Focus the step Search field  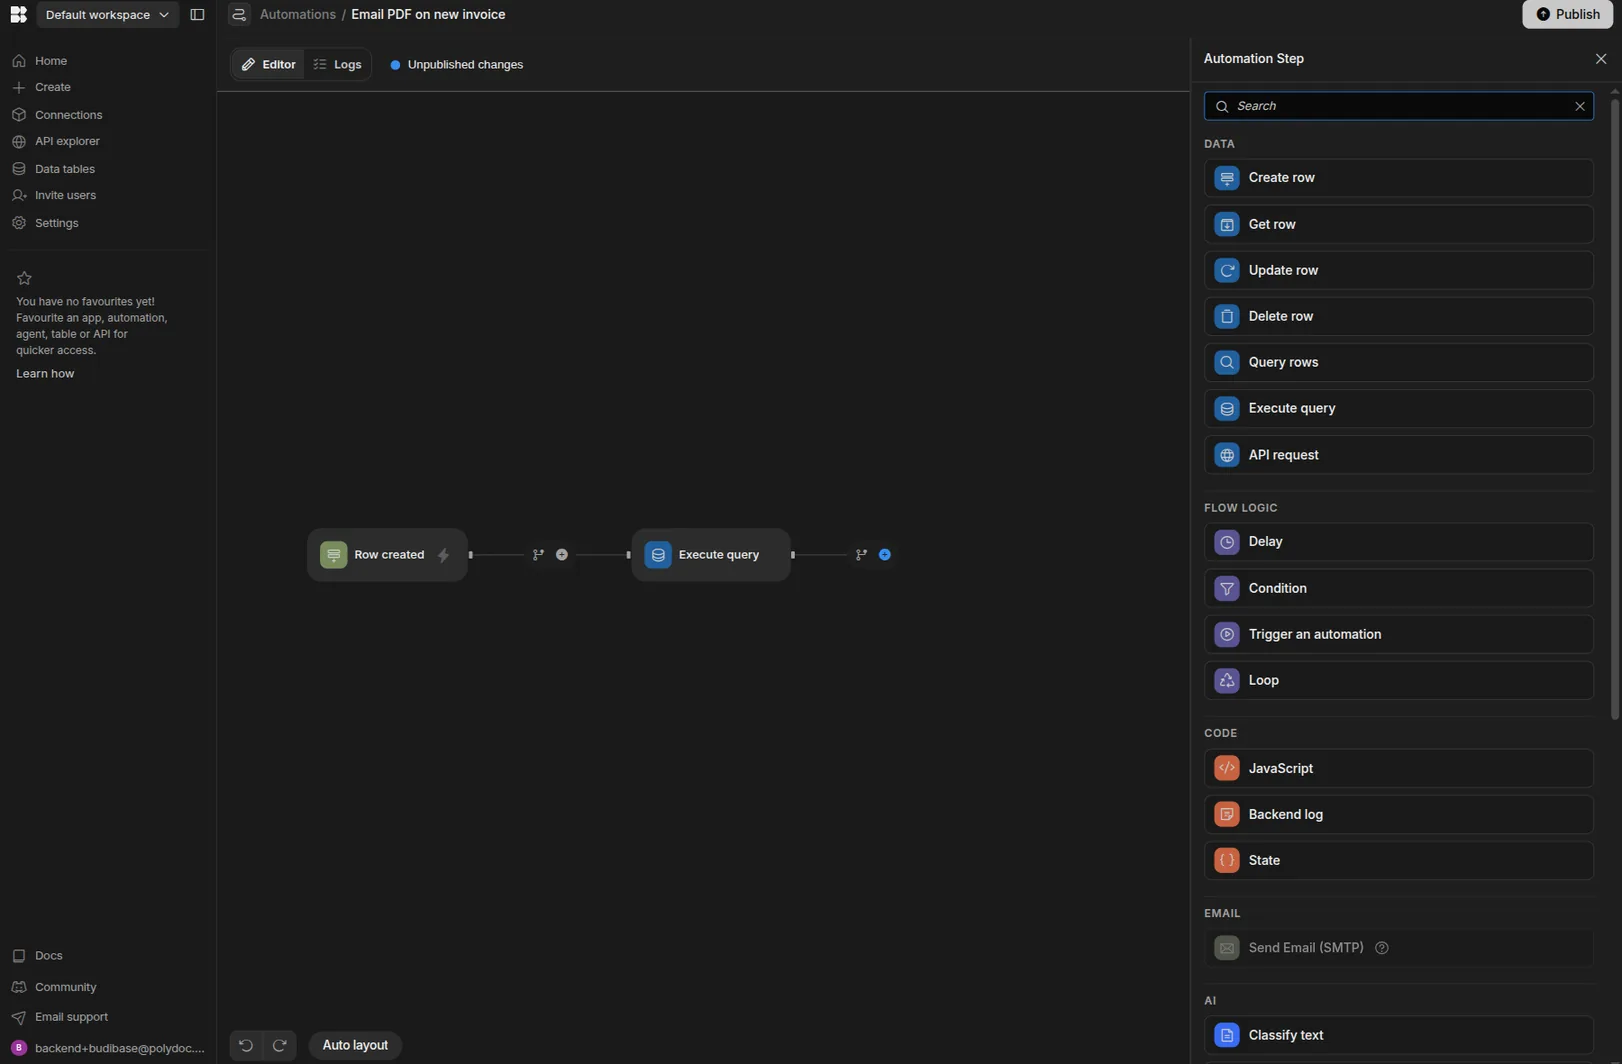pos(1399,106)
